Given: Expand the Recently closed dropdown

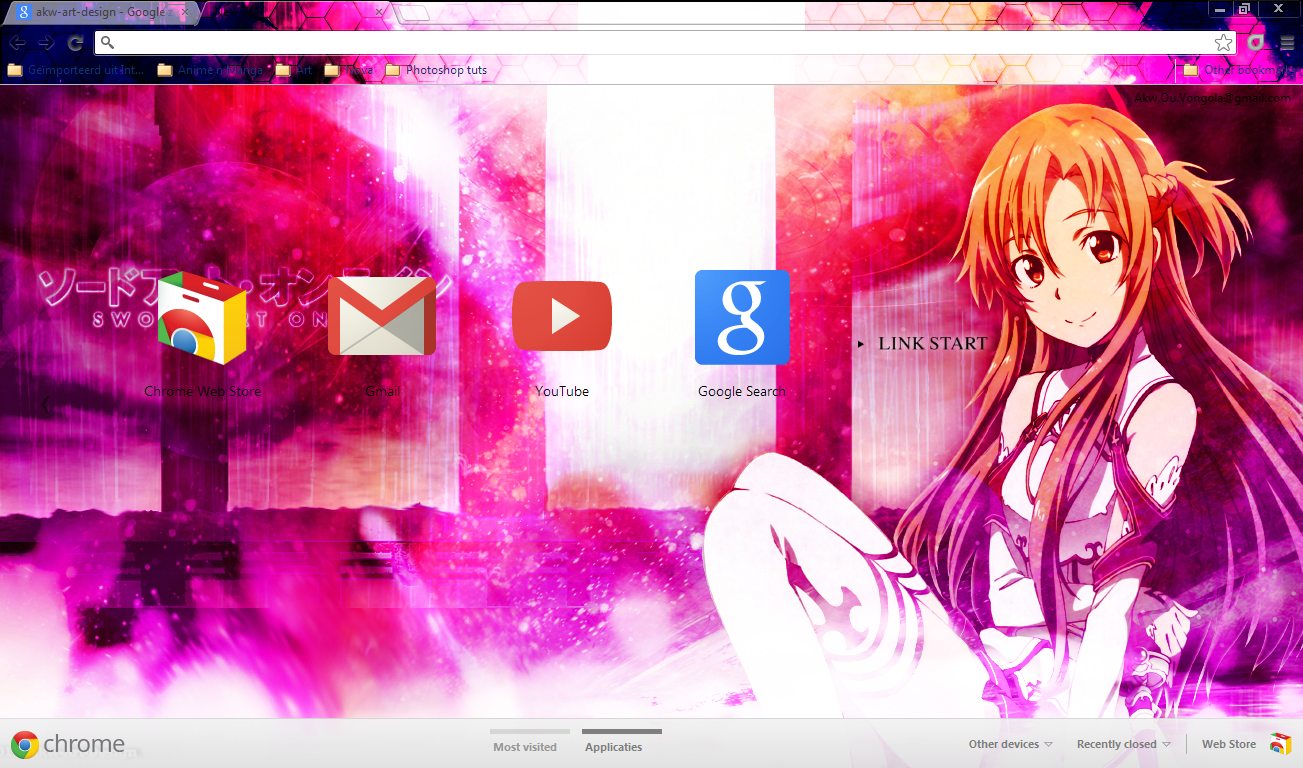Looking at the screenshot, I should (x=1123, y=744).
